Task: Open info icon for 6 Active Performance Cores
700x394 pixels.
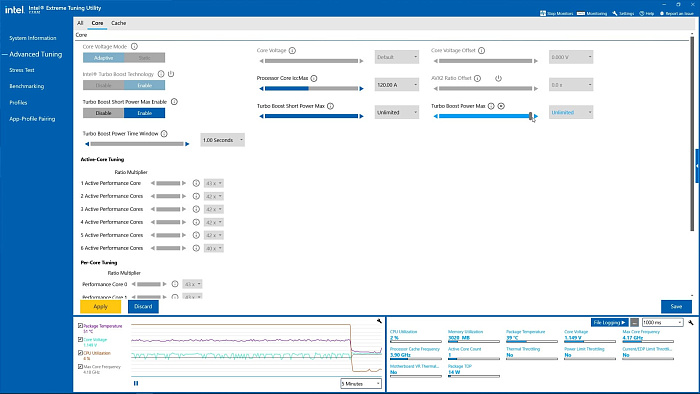Action: click(196, 248)
